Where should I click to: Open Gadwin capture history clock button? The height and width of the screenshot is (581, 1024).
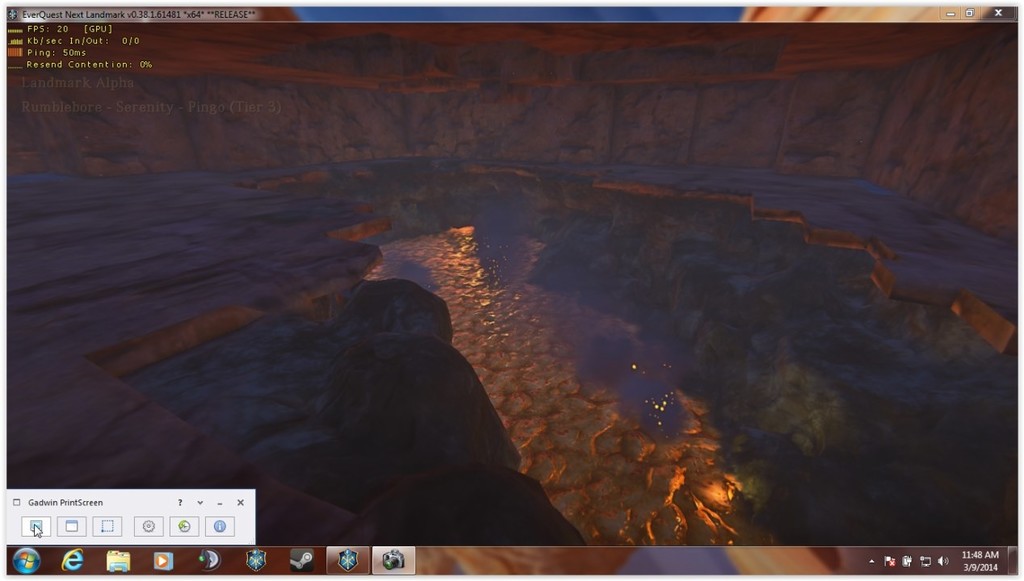tap(184, 526)
